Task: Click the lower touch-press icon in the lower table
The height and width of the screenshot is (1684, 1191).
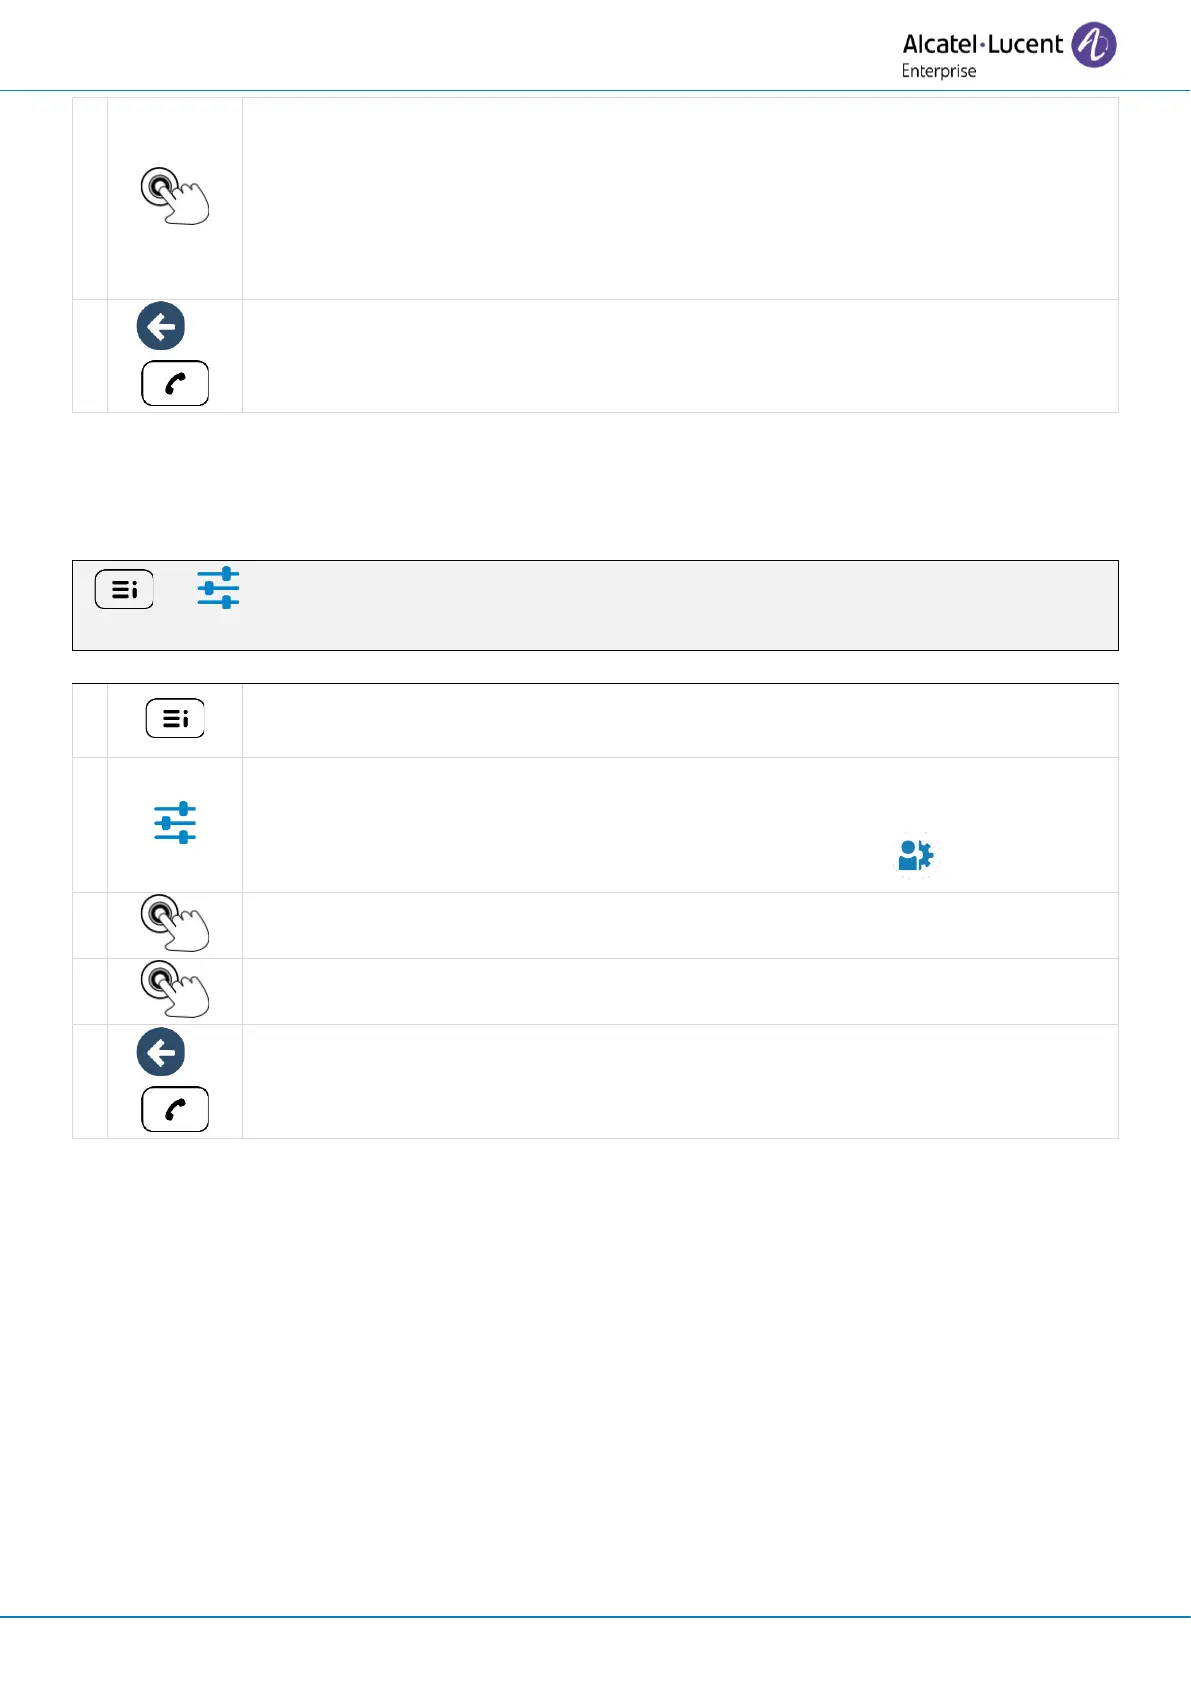Action: coord(174,990)
